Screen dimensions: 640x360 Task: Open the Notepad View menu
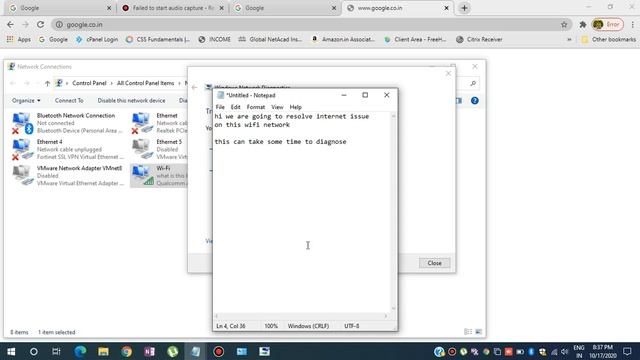tap(277, 107)
